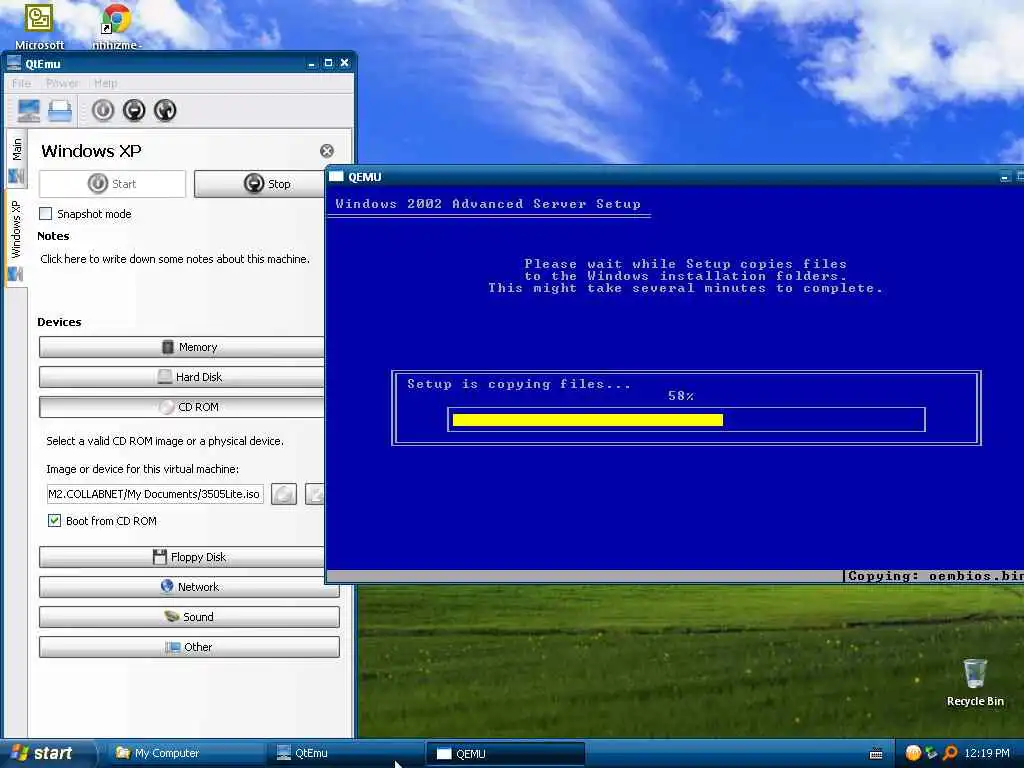Click the orange magnifier tray icon
The image size is (1024, 768).
(950, 753)
